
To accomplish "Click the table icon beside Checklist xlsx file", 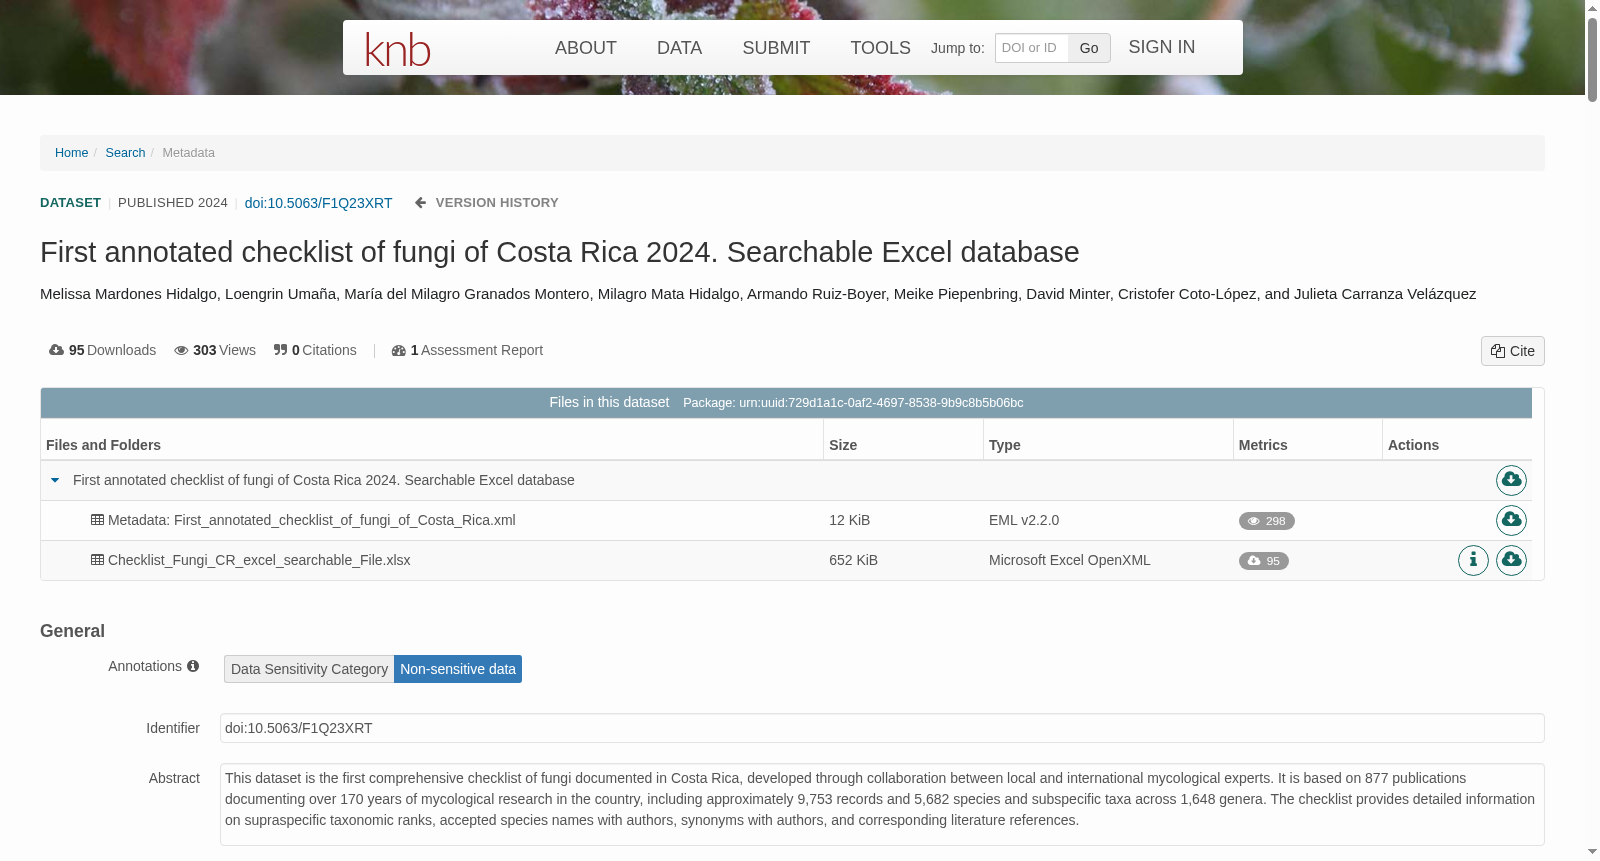I will [97, 560].
